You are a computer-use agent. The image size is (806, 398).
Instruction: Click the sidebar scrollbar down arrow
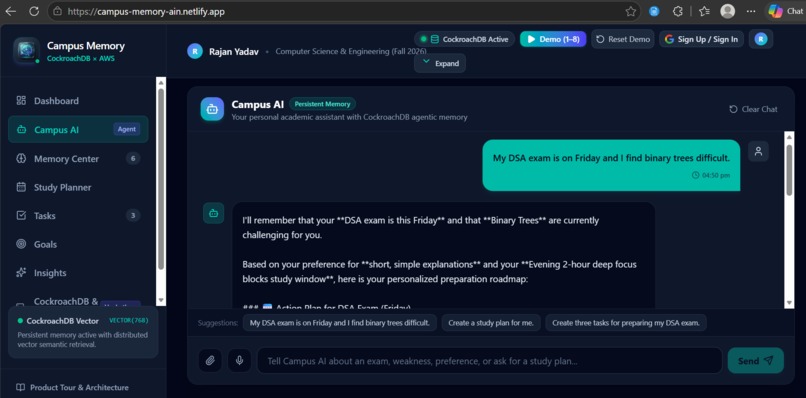(161, 300)
